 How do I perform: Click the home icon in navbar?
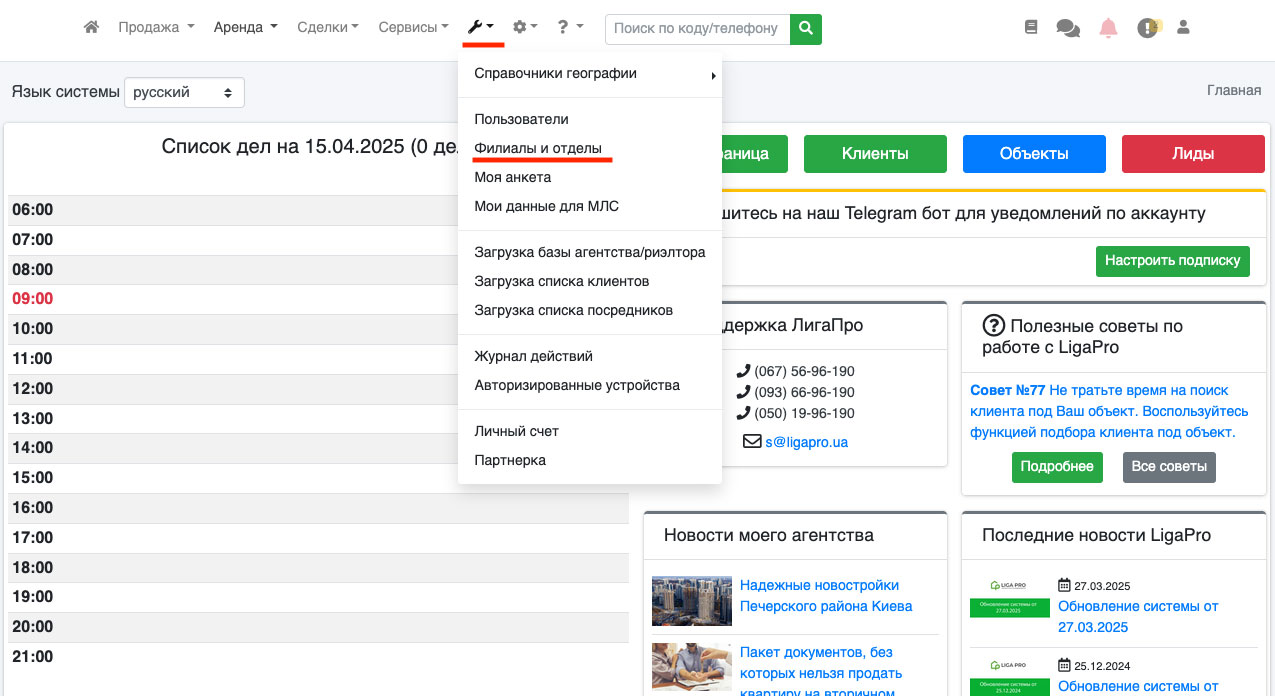pyautogui.click(x=91, y=28)
